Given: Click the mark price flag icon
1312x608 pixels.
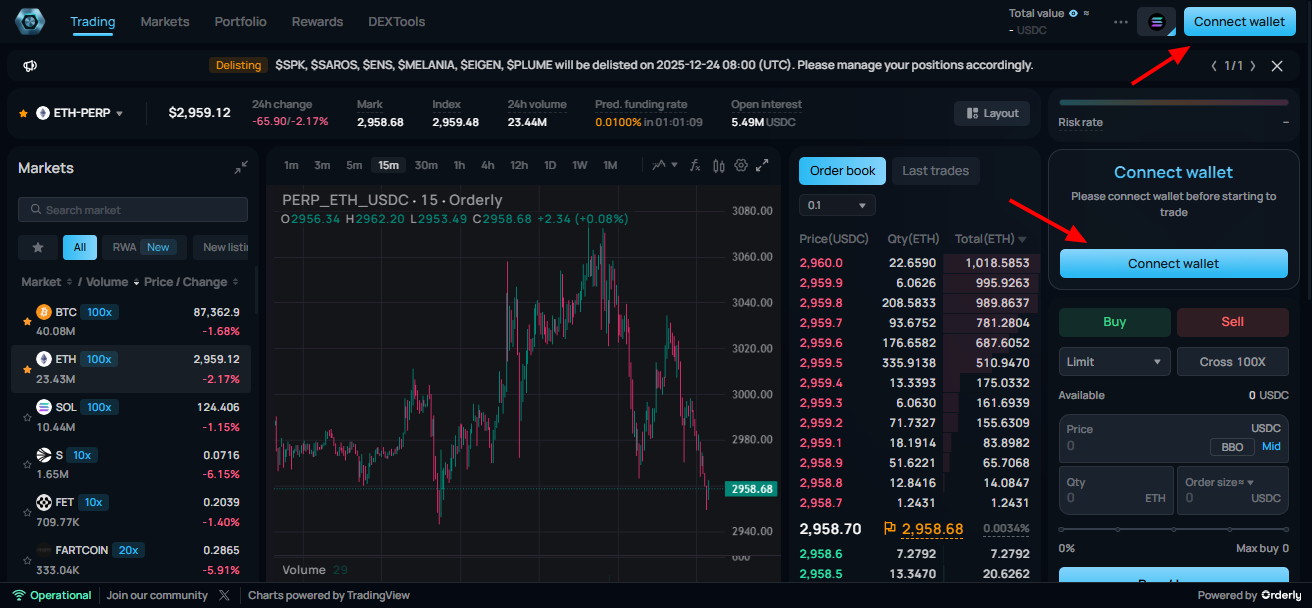Looking at the screenshot, I should tap(889, 528).
